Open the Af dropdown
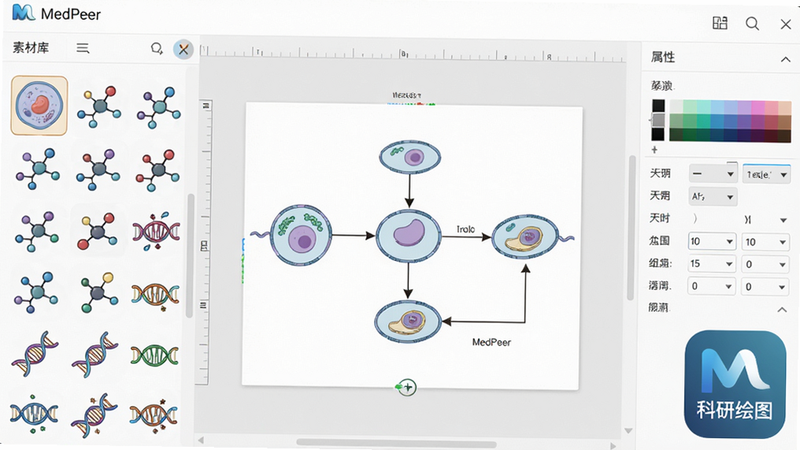Viewport: 800px width, 450px height. (713, 196)
